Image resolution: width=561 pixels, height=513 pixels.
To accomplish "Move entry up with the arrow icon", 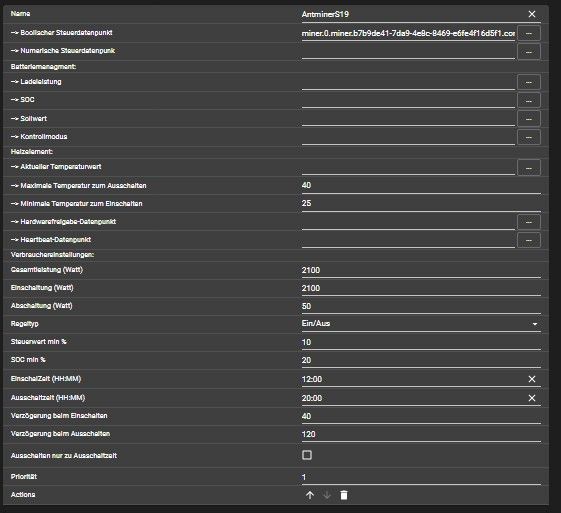I will [x=310, y=495].
